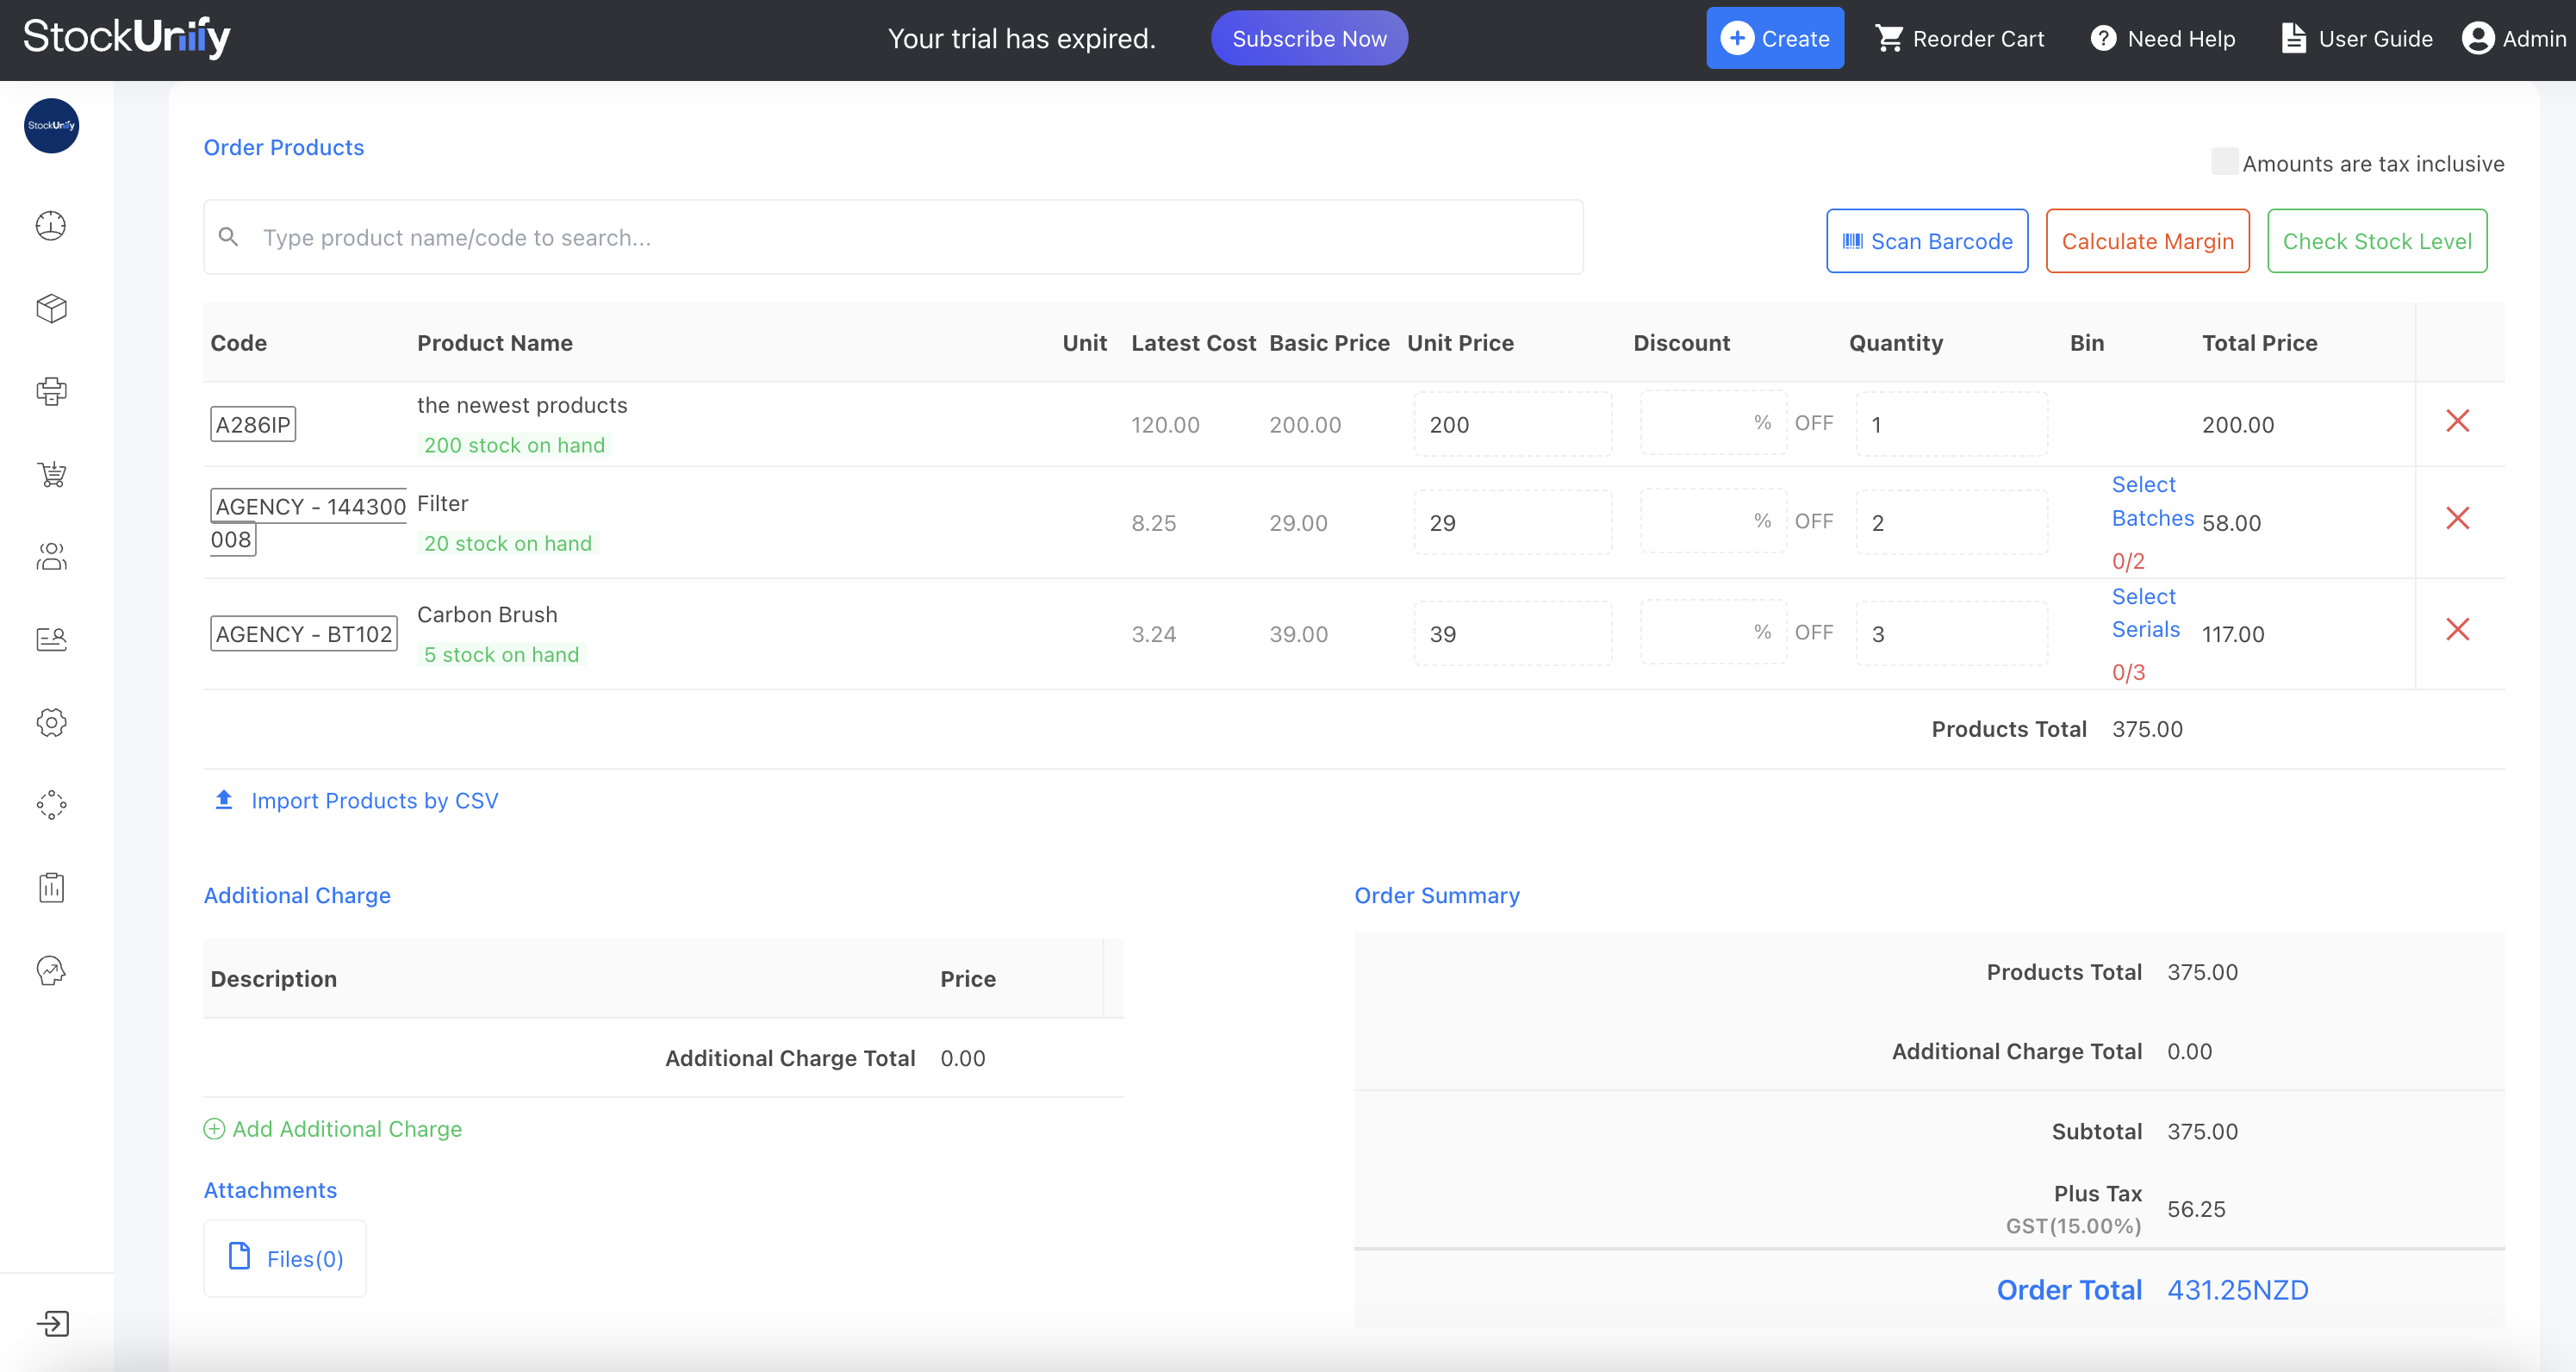Click Import Products by CSV link
The image size is (2576, 1372).
coord(374,800)
